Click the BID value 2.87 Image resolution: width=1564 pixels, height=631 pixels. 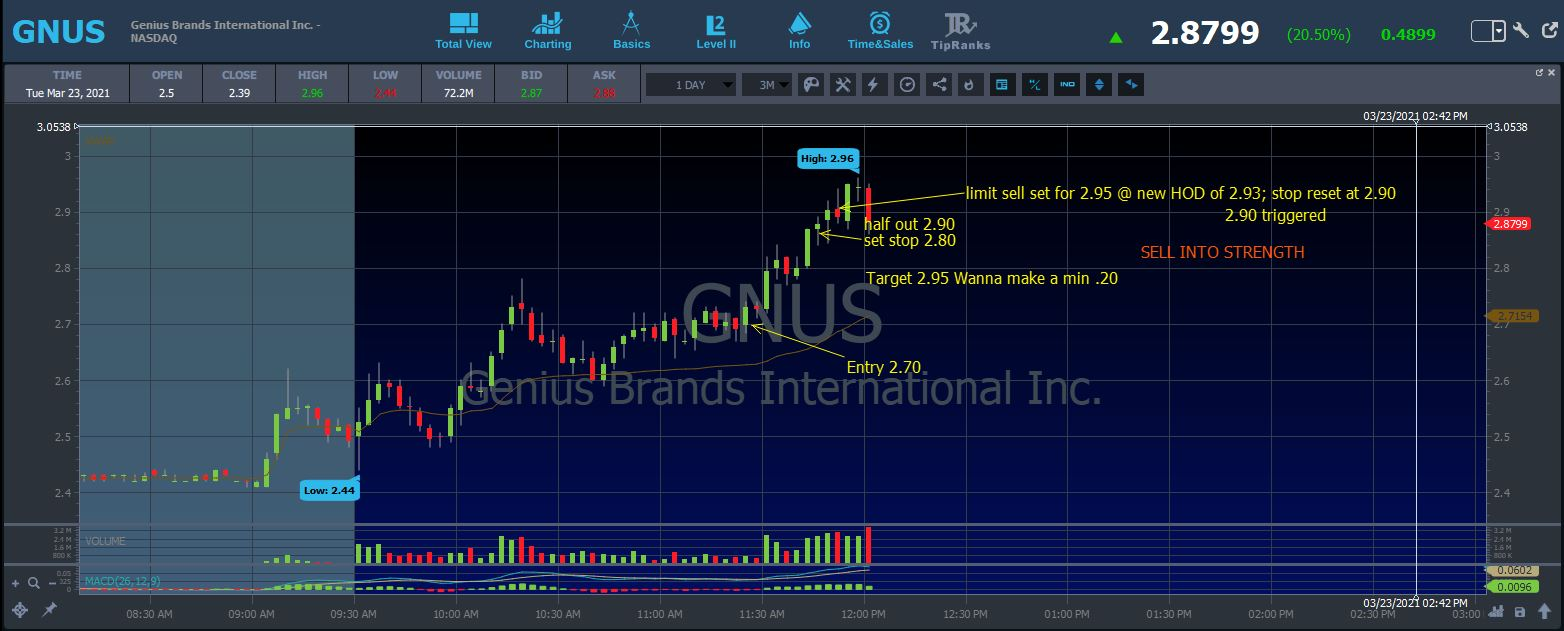tap(531, 93)
